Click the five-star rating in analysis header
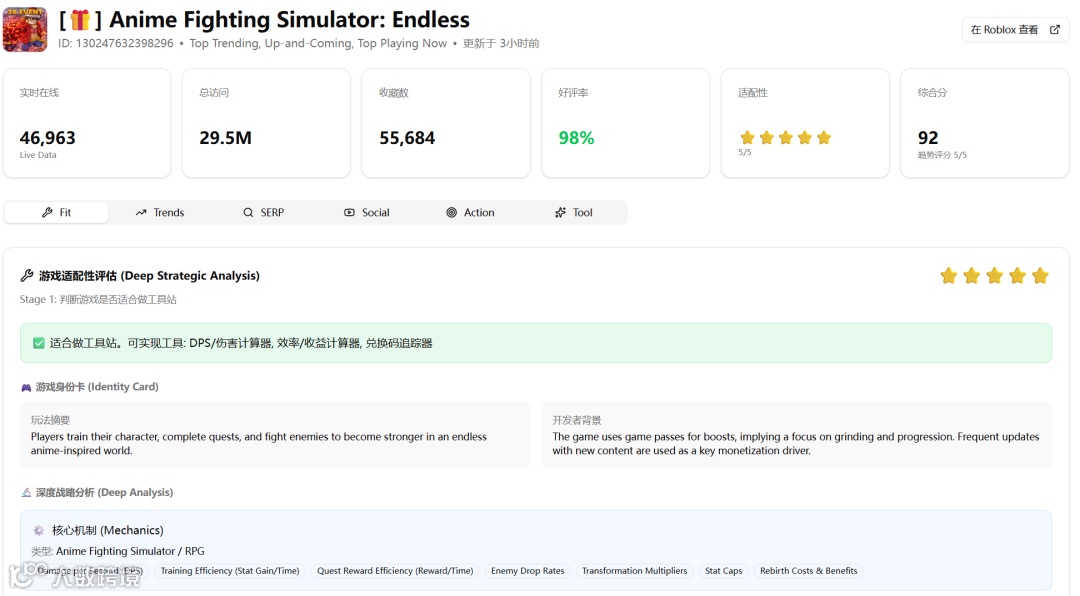This screenshot has height=596, width=1080. pos(995,276)
